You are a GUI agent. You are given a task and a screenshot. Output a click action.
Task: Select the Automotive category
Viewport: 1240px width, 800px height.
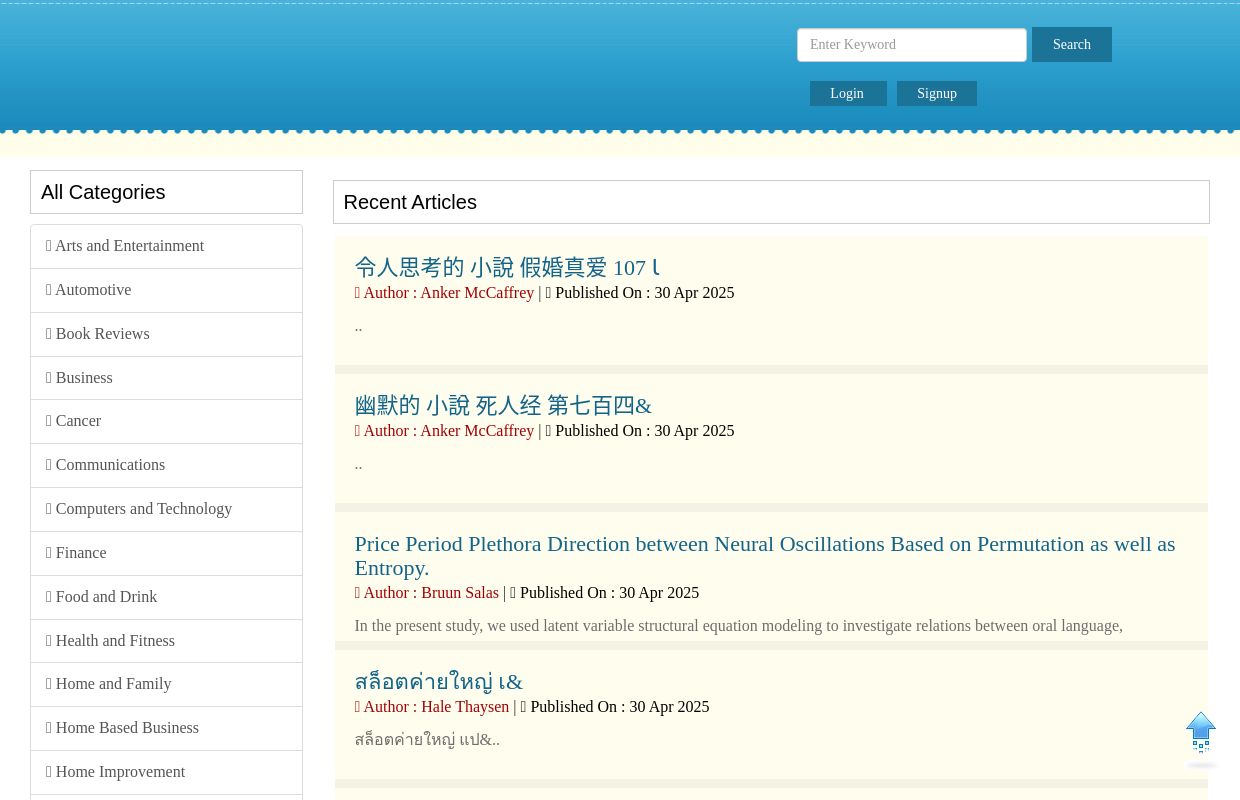coord(166,290)
